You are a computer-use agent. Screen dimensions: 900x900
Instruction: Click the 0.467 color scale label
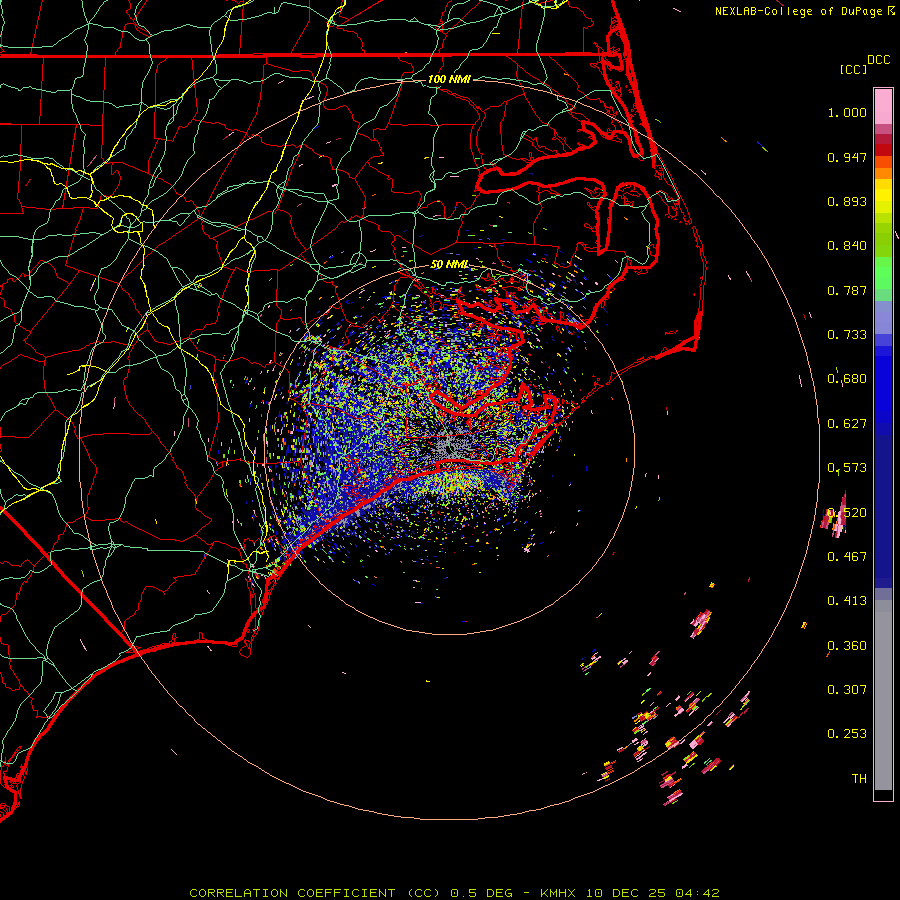(847, 557)
